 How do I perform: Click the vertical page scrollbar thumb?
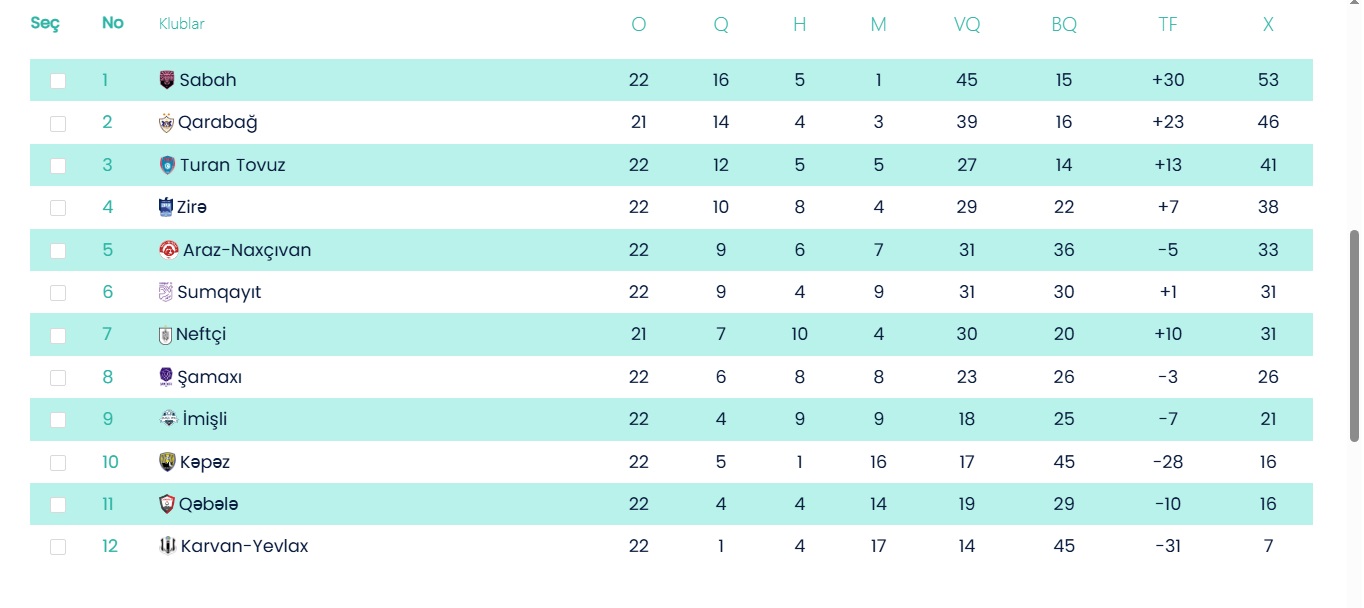1355,335
